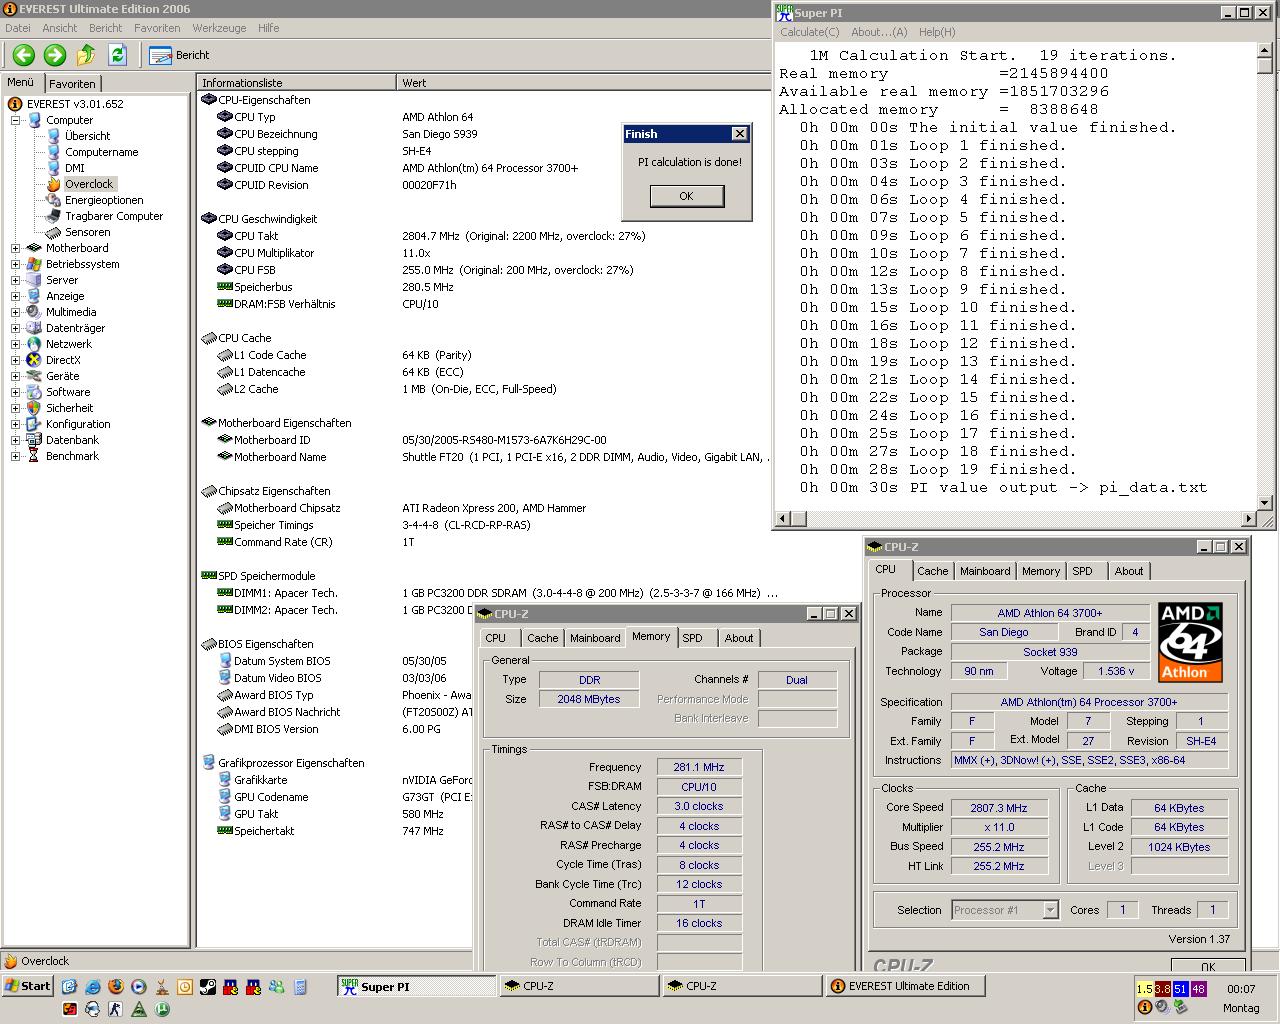This screenshot has width=1280, height=1024.
Task: Click Super PI horizontal scrollbar right arrow
Action: coord(1248,518)
